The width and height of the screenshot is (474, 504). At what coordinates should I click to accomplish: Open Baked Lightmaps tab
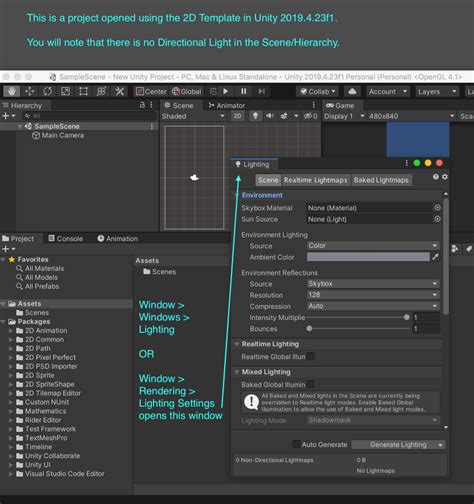click(381, 180)
